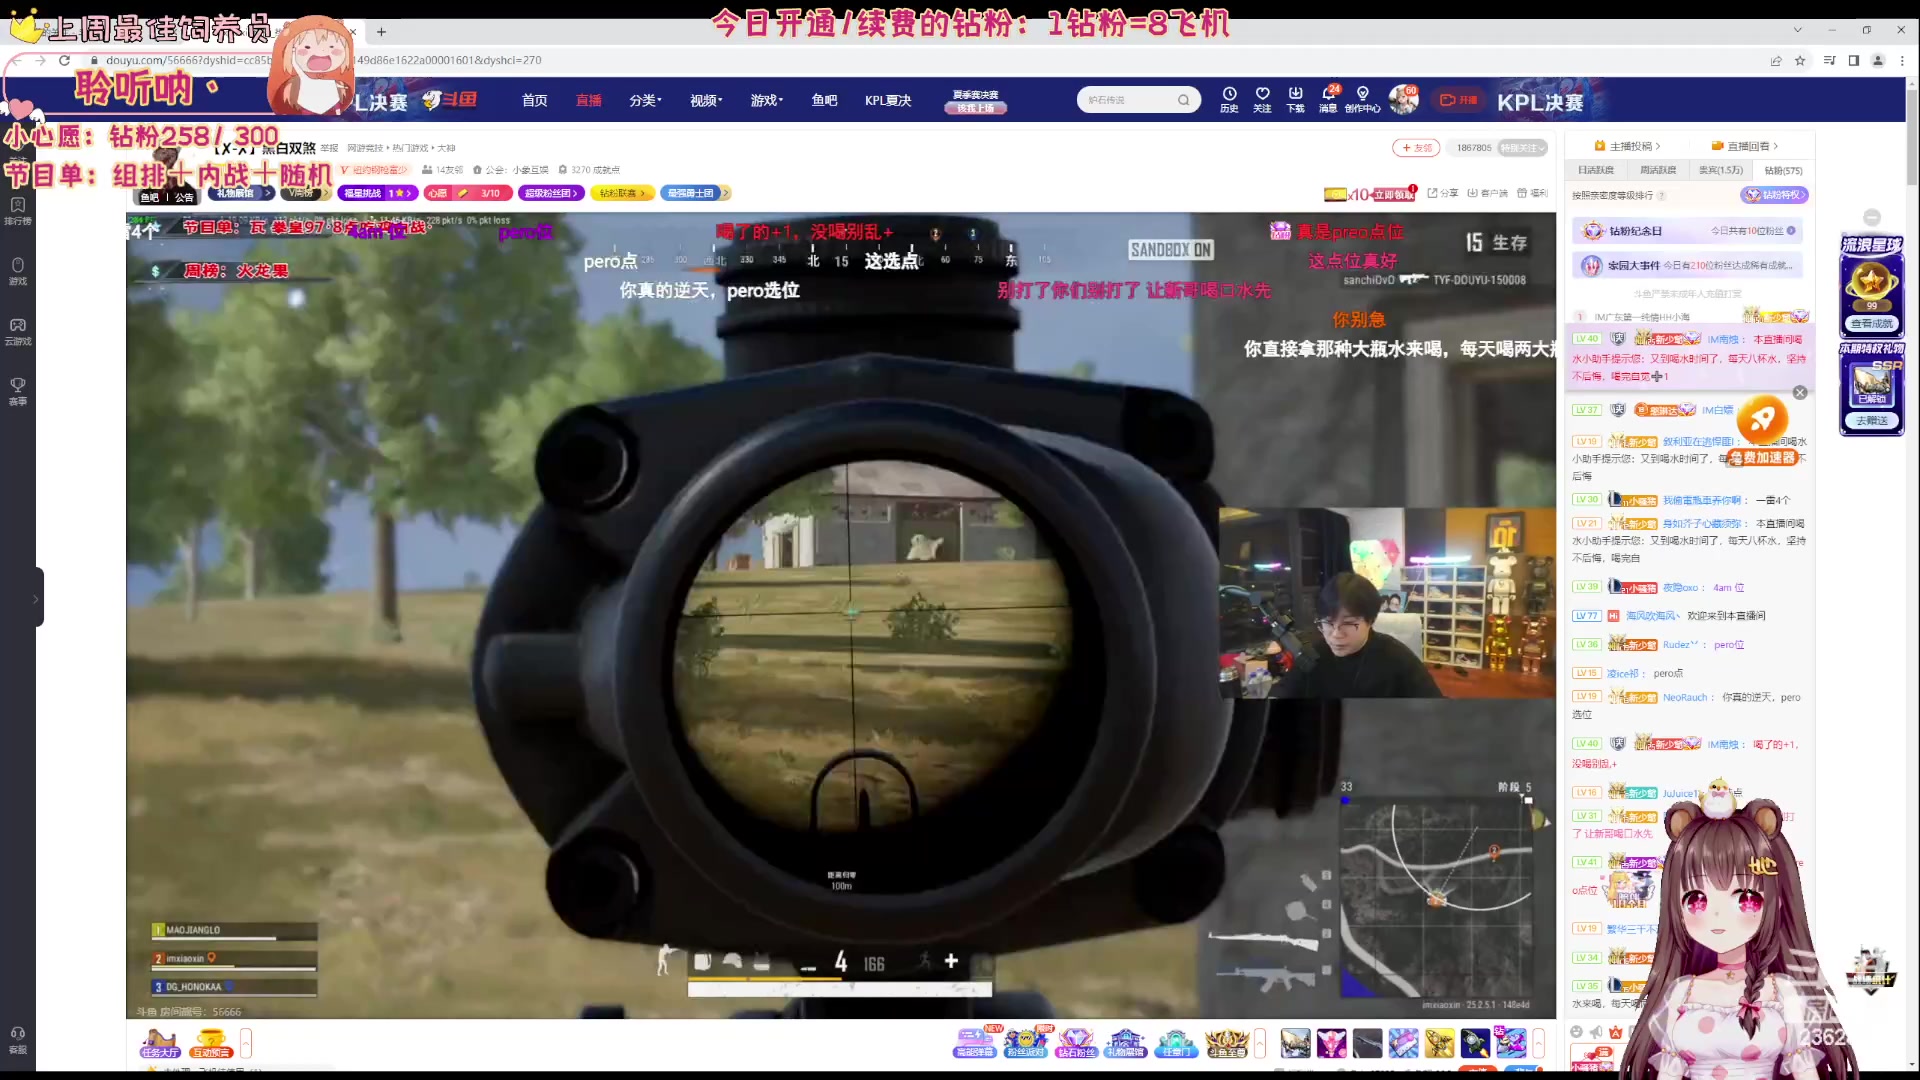Open 鱼吧 in the navigation bar
The width and height of the screenshot is (1920, 1080).
(x=825, y=100)
